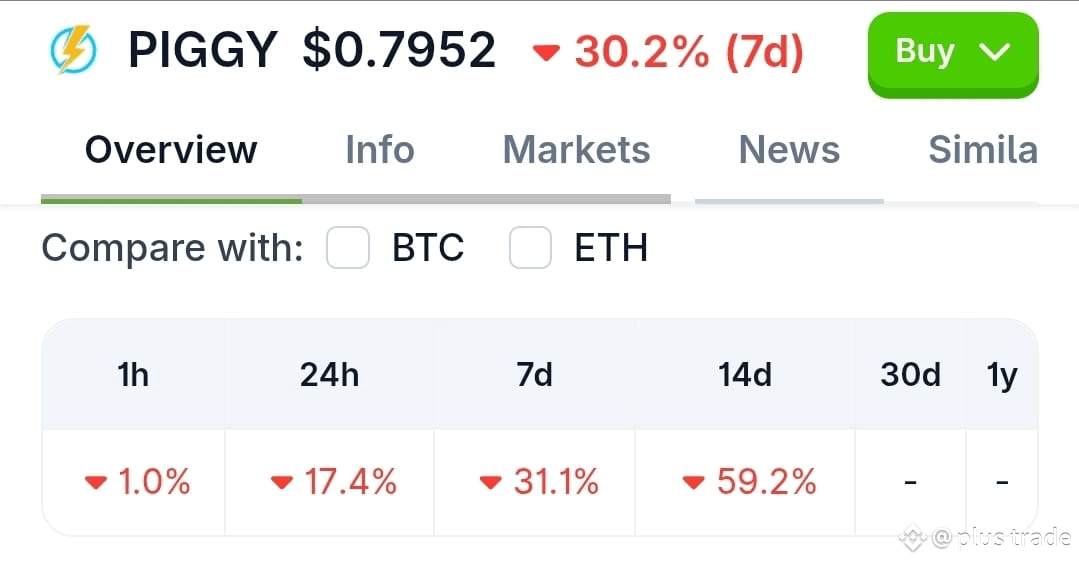Viewport: 1079px width, 563px height.
Task: Click the red down arrow beside 30.2% (7d)
Action: coord(547,52)
